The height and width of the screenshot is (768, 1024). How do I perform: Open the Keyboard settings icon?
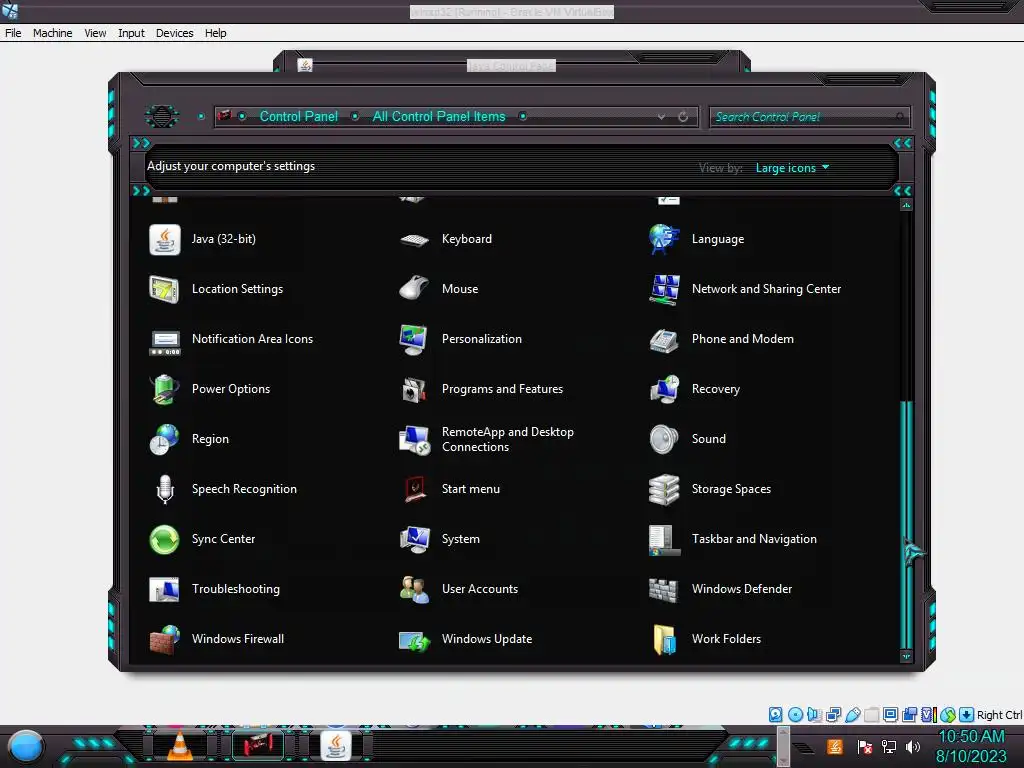tap(414, 240)
